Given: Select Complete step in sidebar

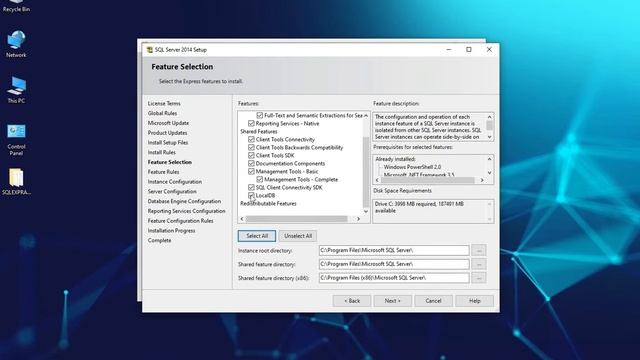Looking at the screenshot, I should 159,241.
